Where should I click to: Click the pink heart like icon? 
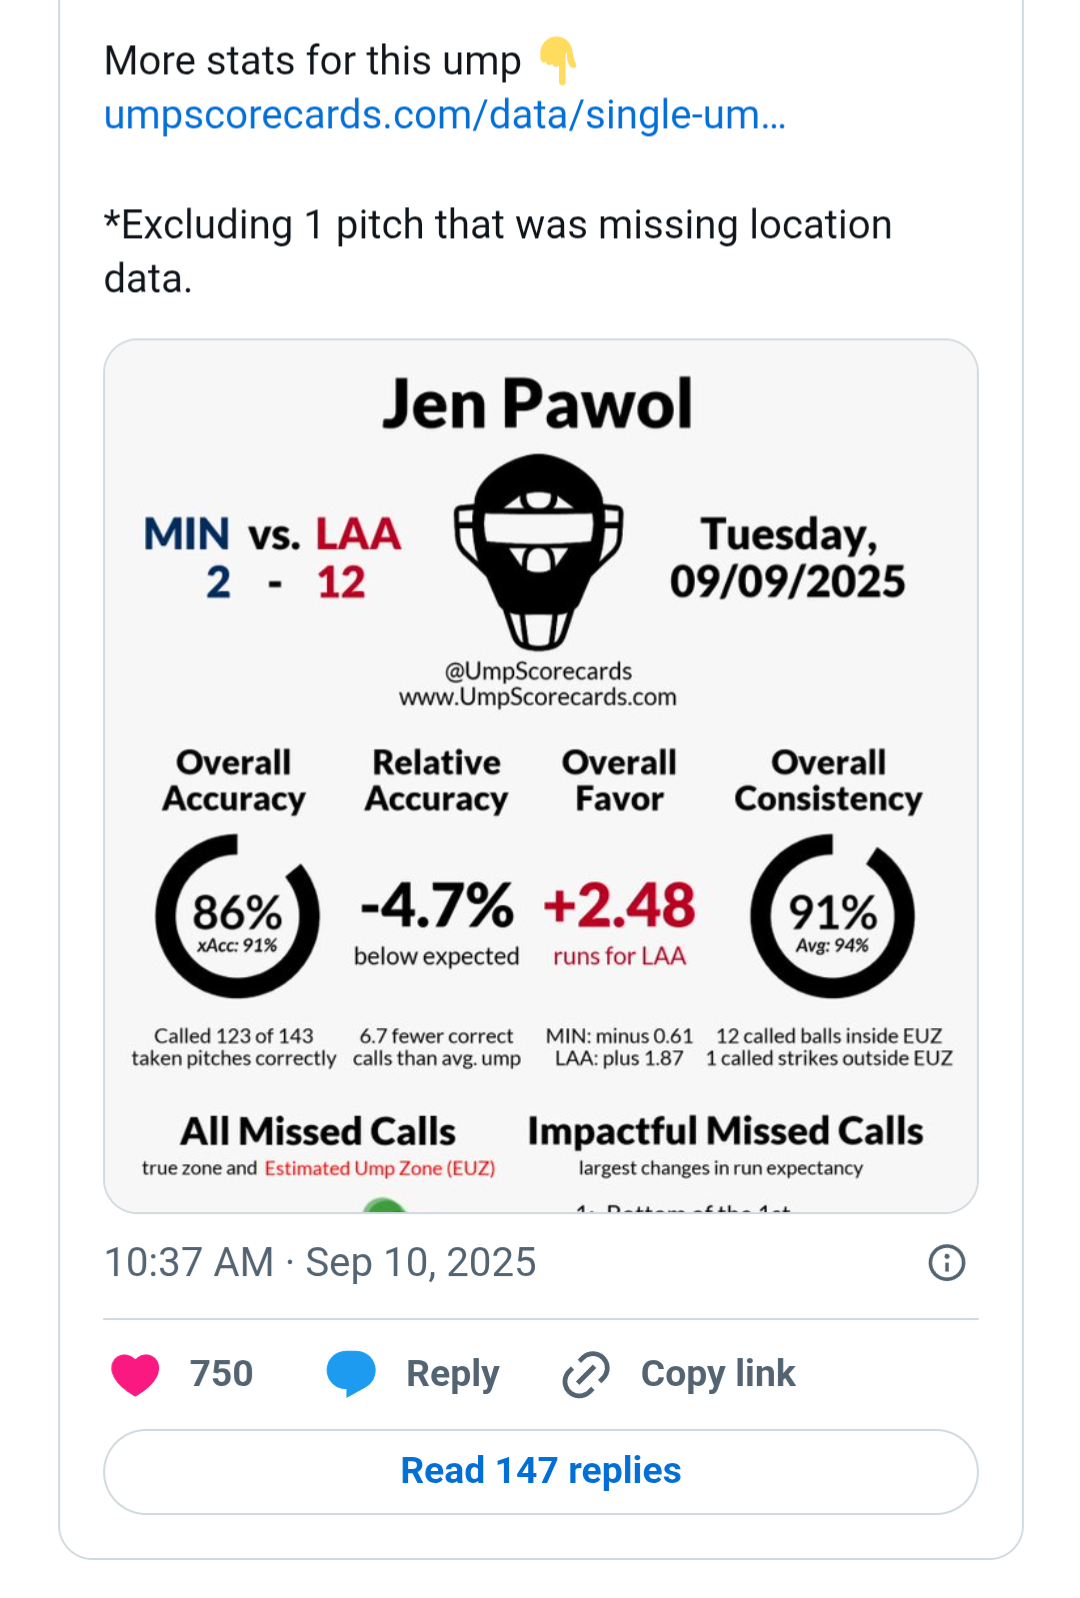coord(135,1374)
